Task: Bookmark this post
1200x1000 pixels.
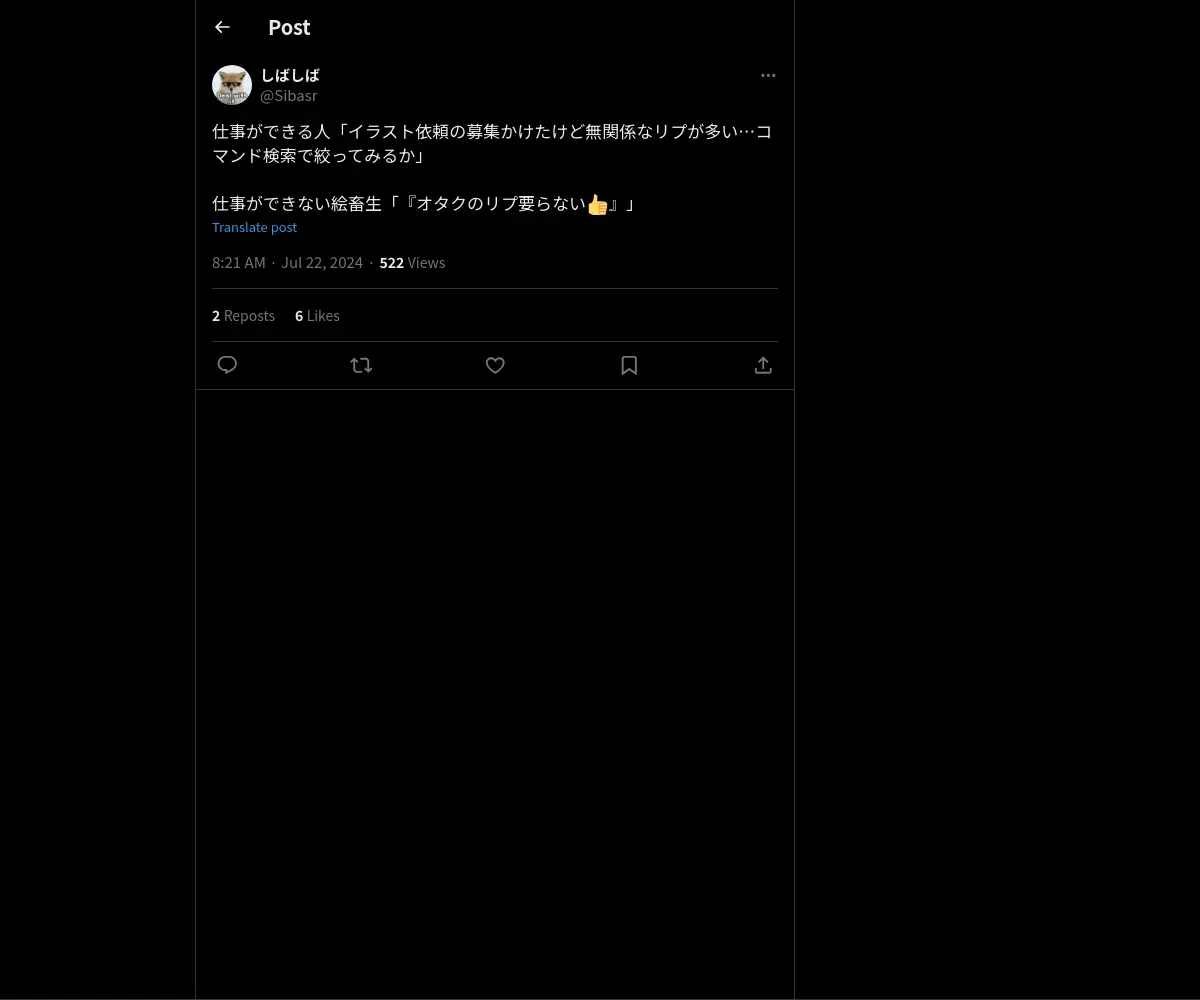Action: tap(629, 365)
